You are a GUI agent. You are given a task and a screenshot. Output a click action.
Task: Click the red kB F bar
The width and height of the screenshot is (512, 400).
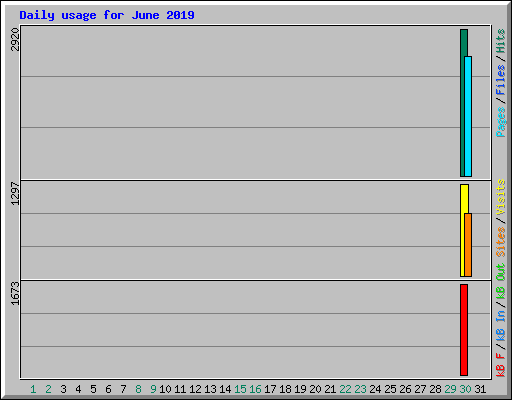click(x=464, y=330)
